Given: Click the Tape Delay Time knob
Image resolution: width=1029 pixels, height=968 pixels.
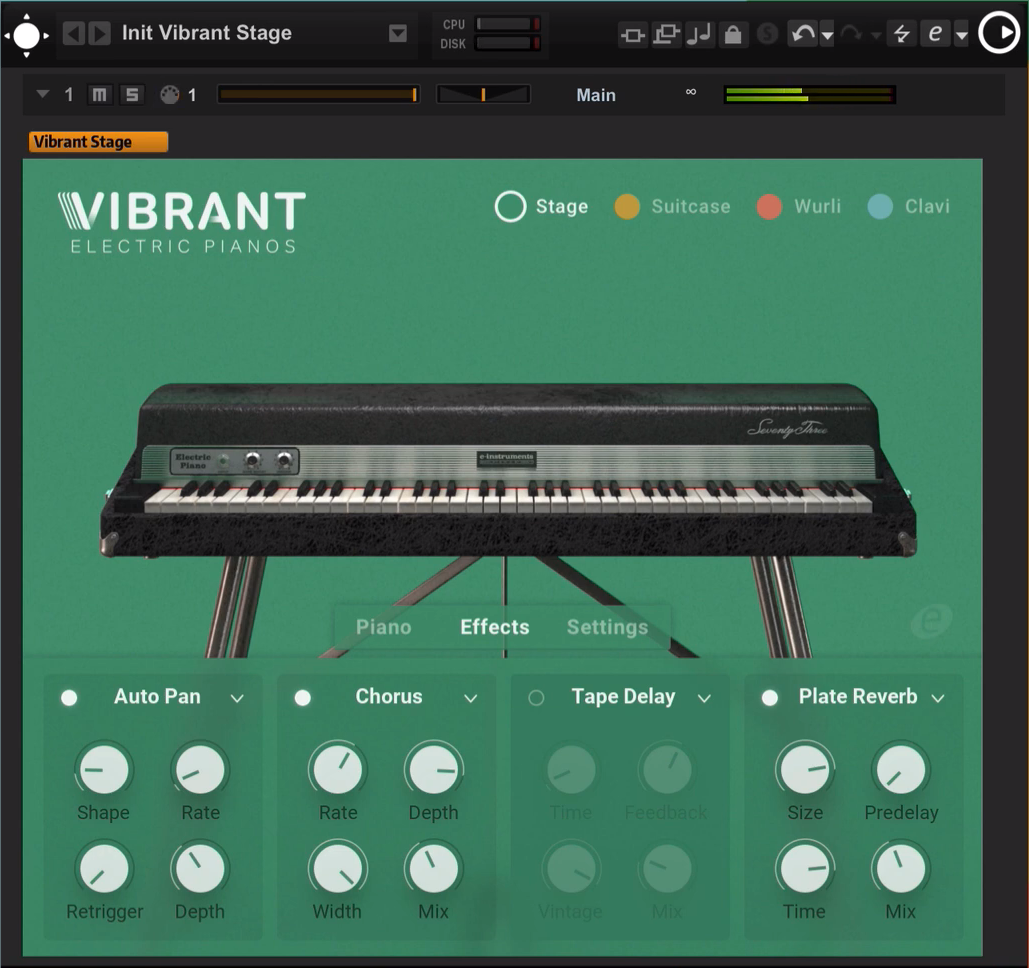Looking at the screenshot, I should [x=572, y=769].
